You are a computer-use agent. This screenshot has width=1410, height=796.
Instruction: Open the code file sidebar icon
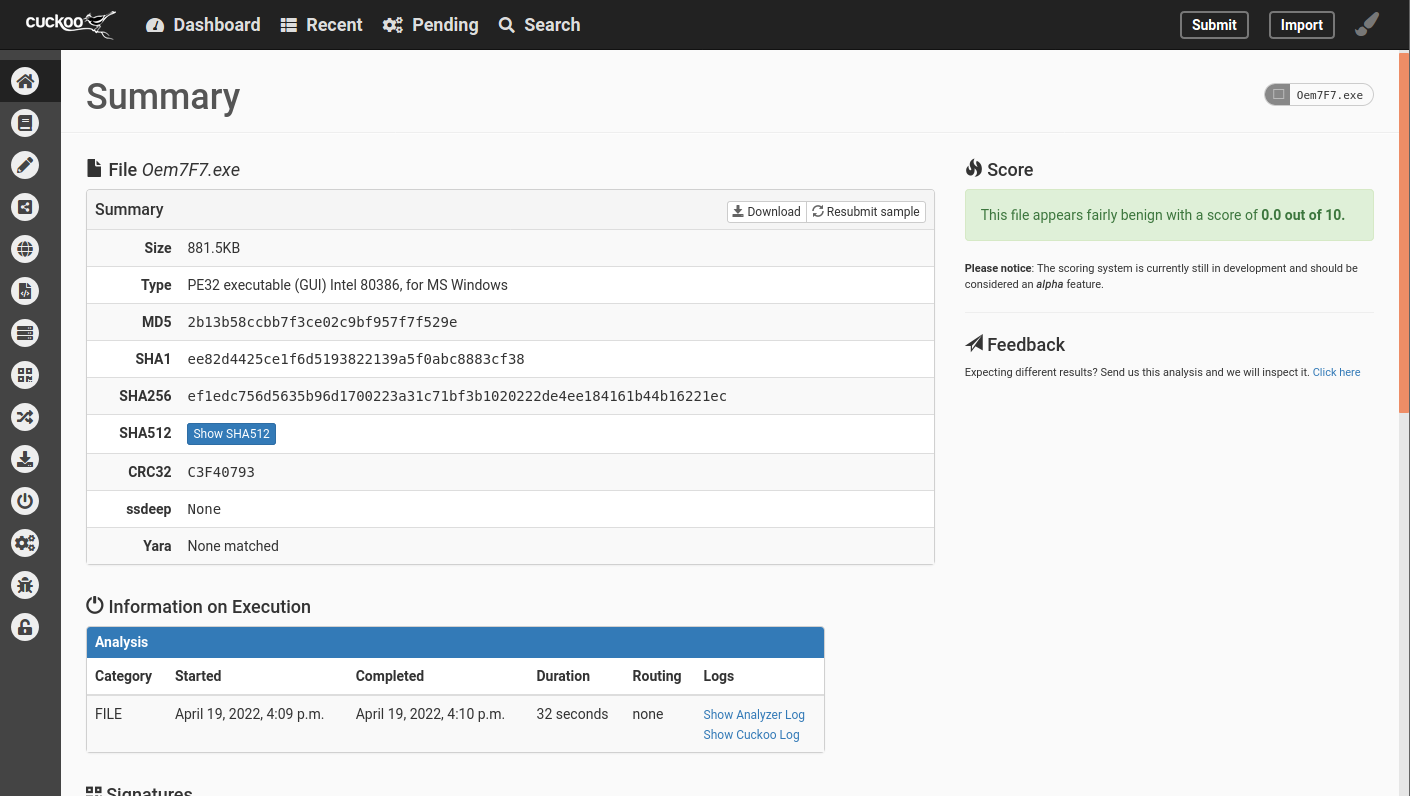(x=25, y=291)
